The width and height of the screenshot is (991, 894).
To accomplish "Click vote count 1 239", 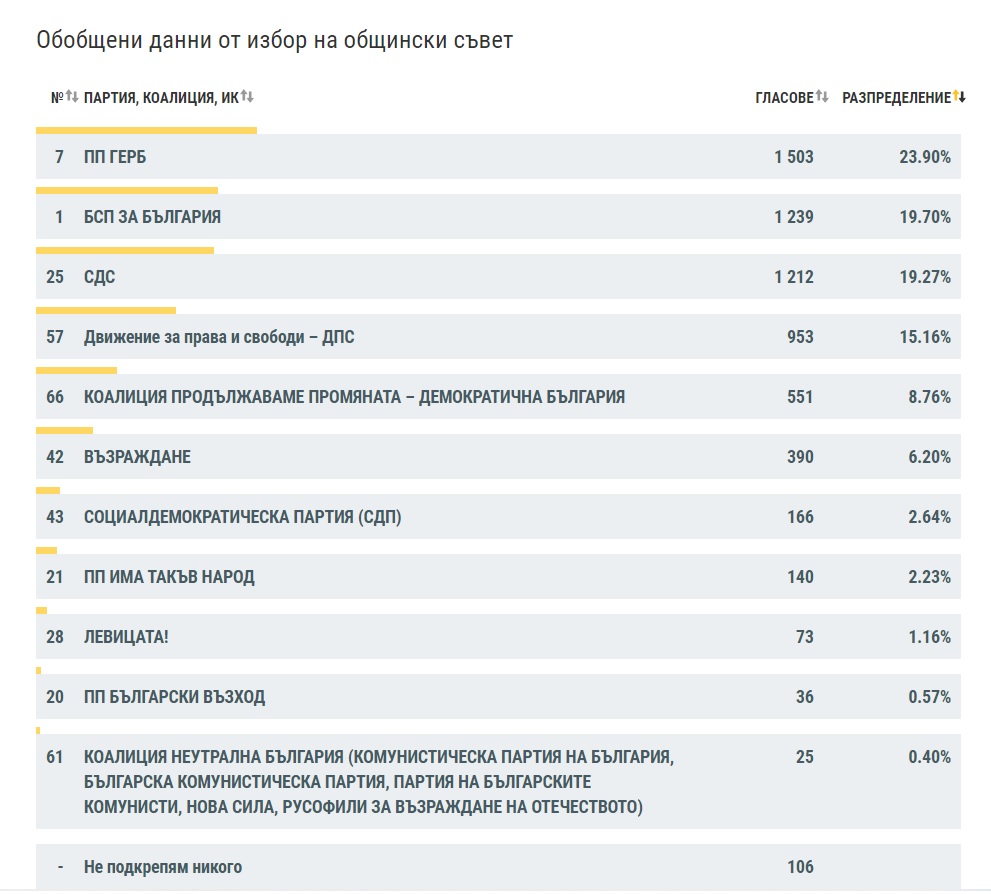I will 794,217.
